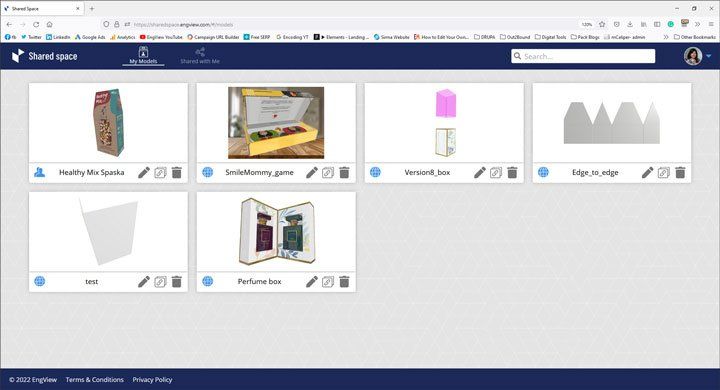The image size is (720, 390).
Task: Click the search field
Action: (x=583, y=56)
